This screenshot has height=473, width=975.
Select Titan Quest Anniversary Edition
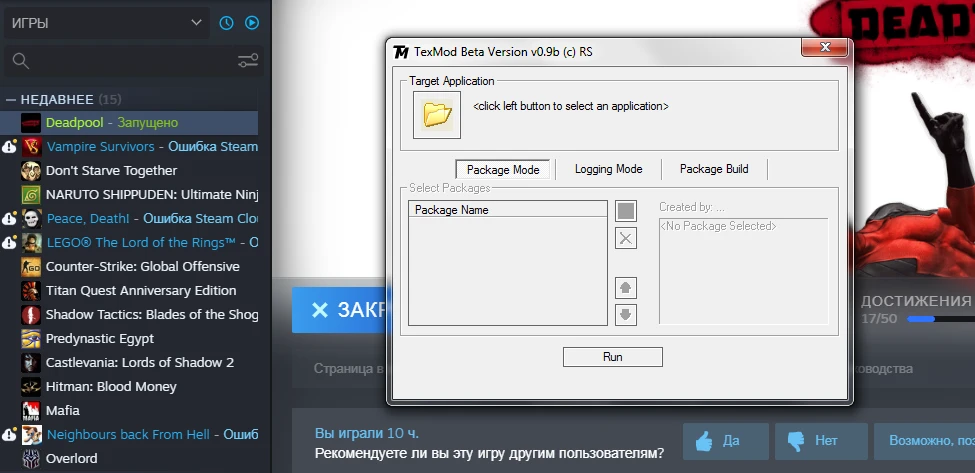(129, 290)
